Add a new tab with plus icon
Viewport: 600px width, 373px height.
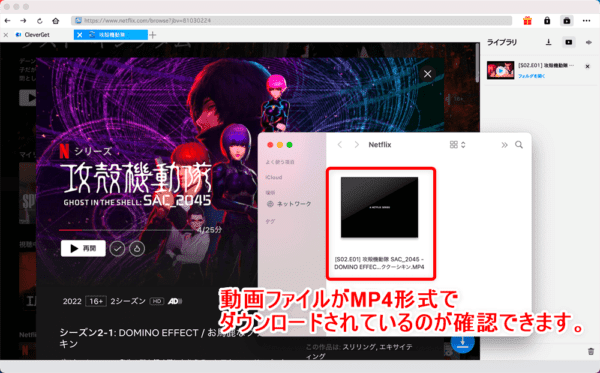tap(153, 35)
